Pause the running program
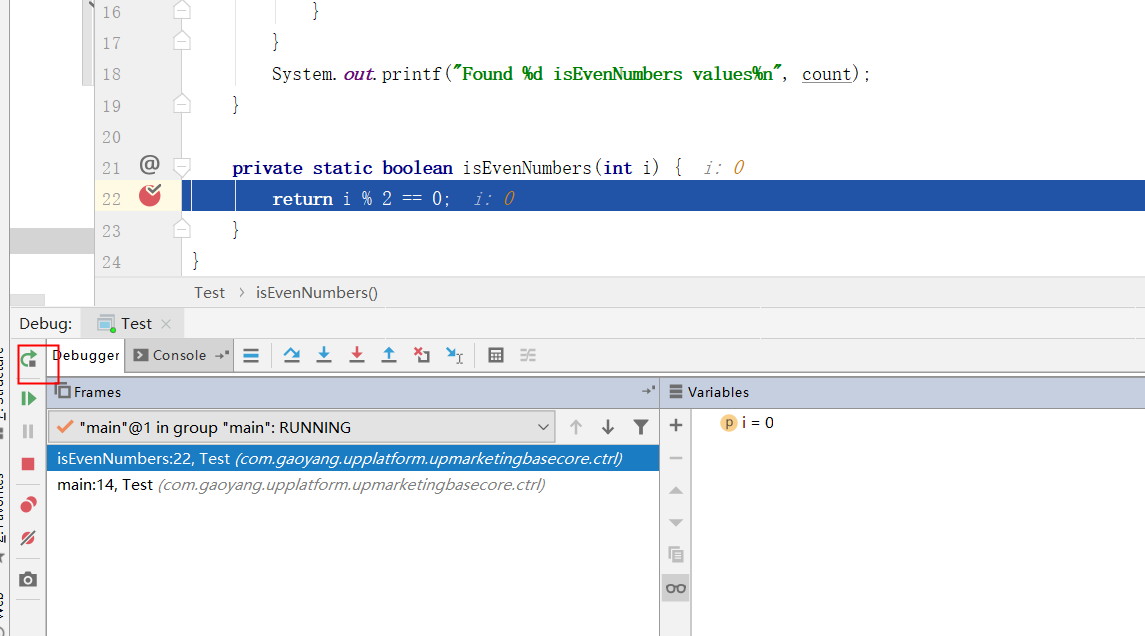The width and height of the screenshot is (1145, 636). click(x=28, y=431)
